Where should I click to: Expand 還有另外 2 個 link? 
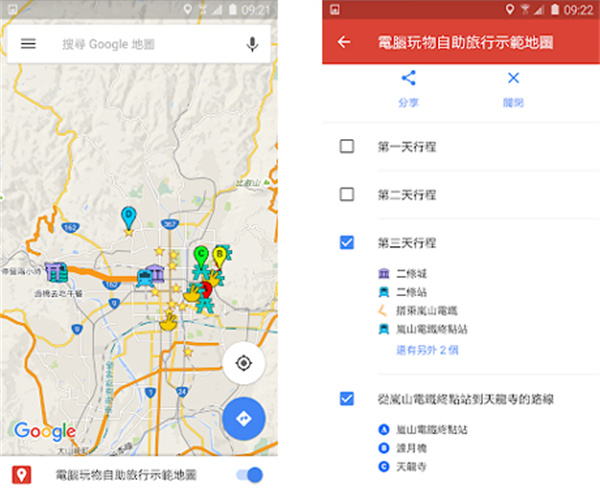pos(427,350)
